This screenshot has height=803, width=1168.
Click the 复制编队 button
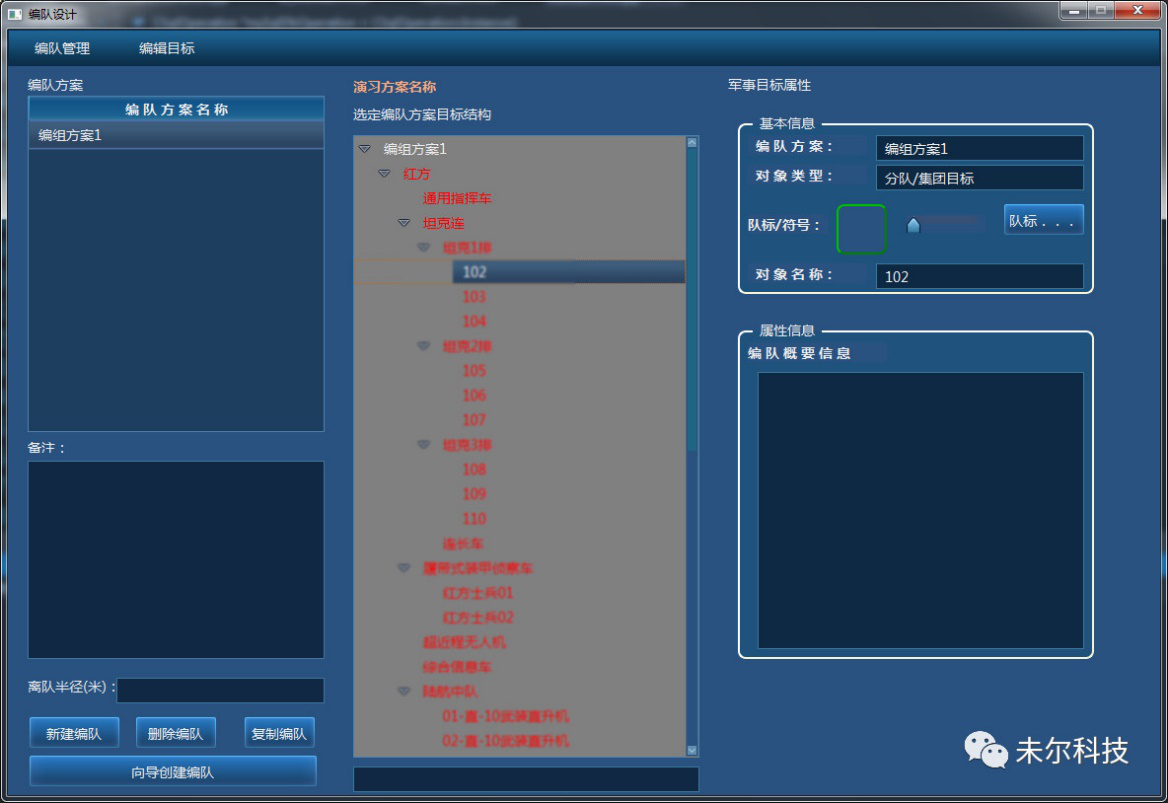[279, 734]
